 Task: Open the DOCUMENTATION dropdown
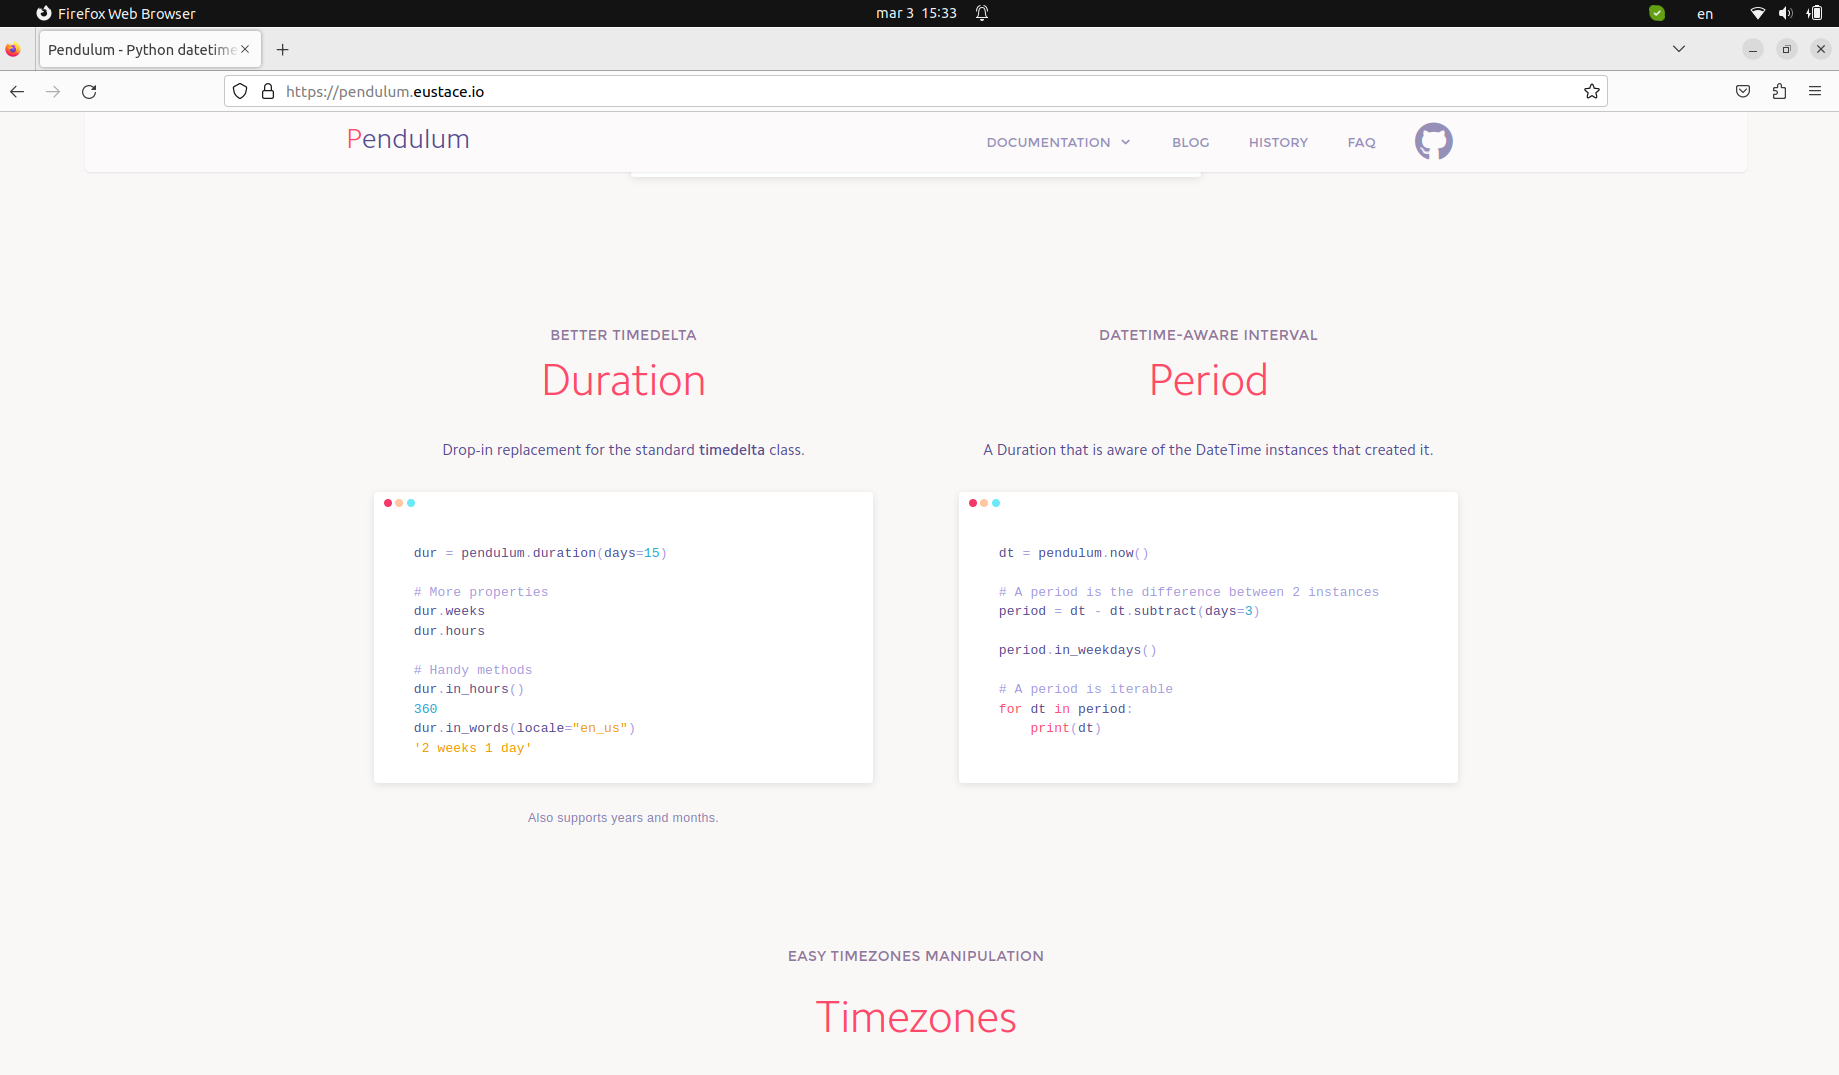tap(1057, 142)
